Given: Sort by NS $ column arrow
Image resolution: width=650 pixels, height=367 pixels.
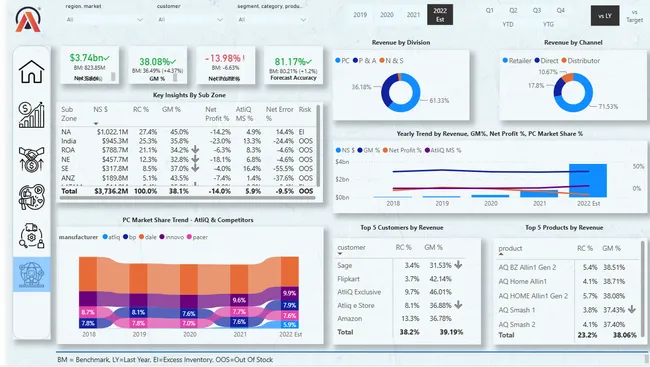Looking at the screenshot, I should click(x=96, y=124).
